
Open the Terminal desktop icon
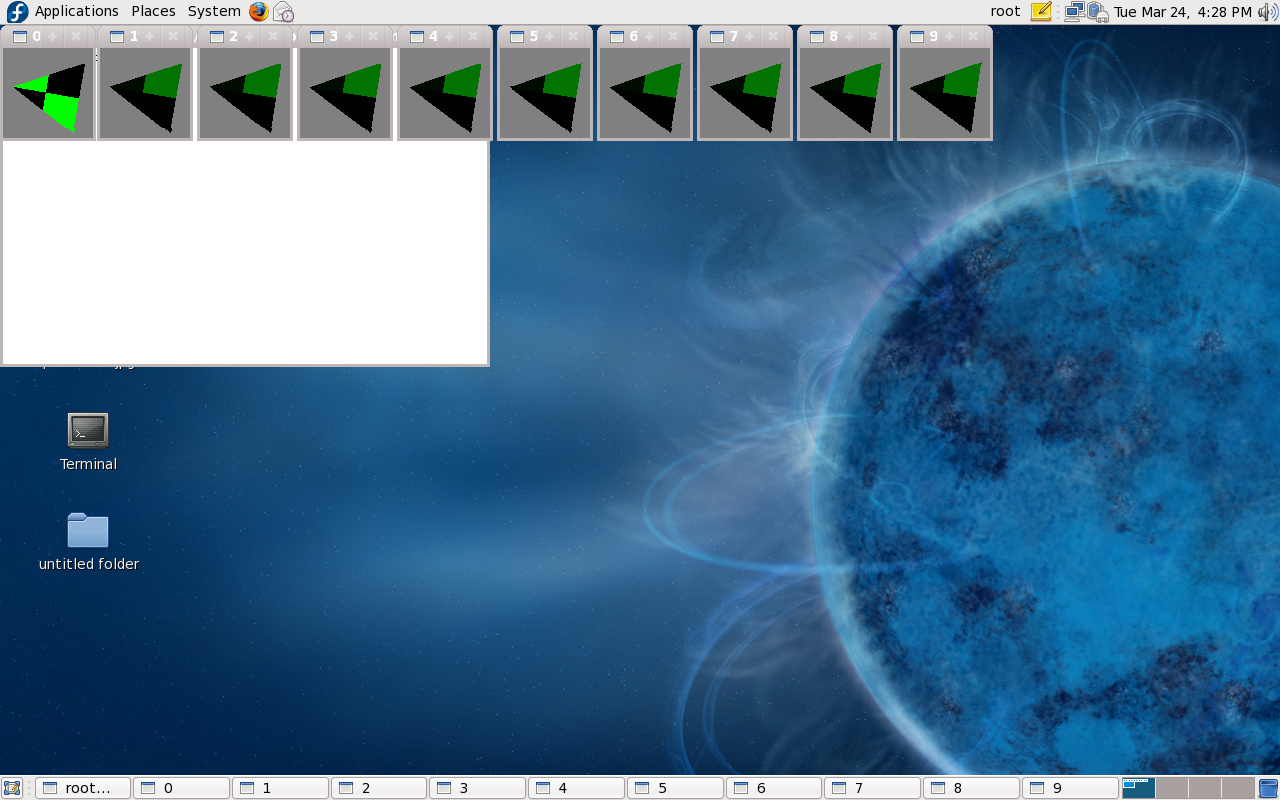click(x=88, y=430)
